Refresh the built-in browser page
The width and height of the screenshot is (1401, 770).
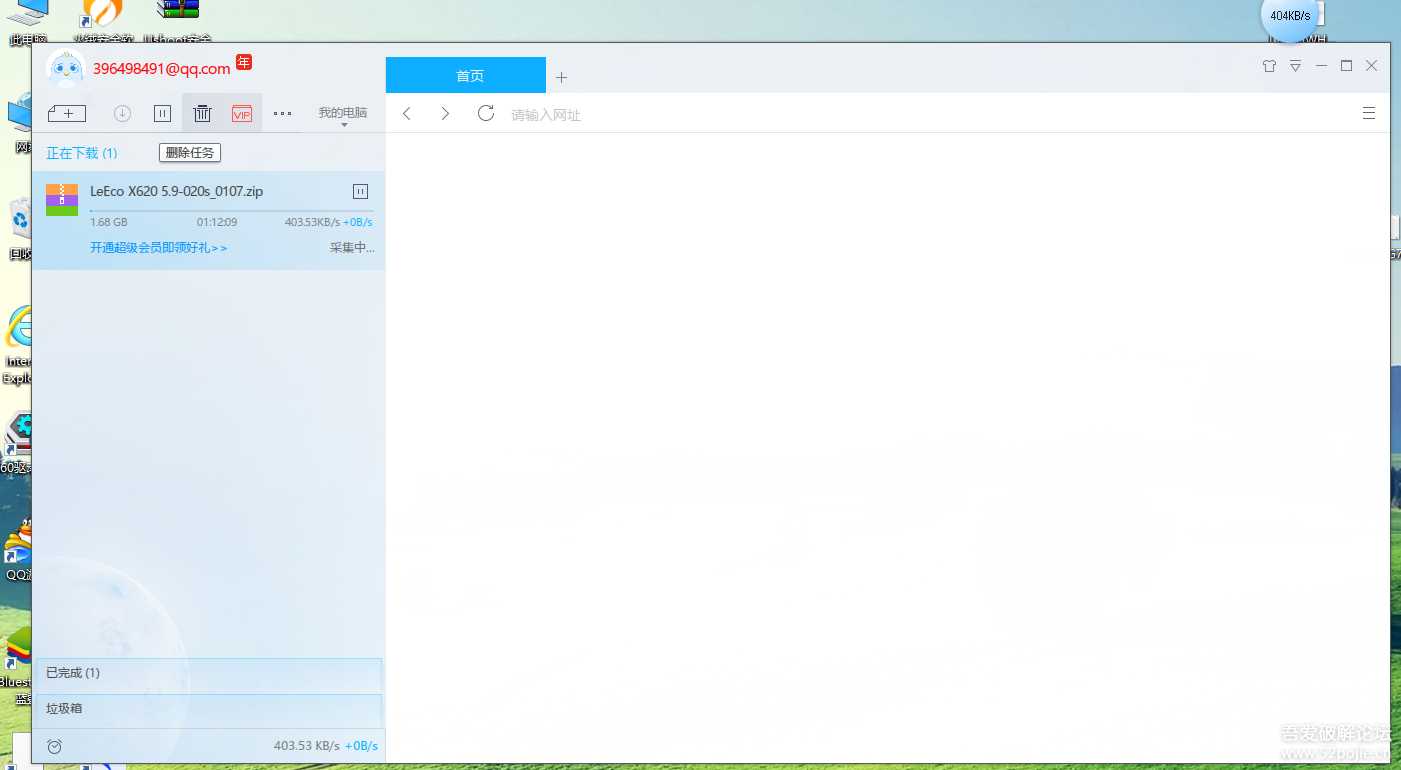(x=486, y=113)
